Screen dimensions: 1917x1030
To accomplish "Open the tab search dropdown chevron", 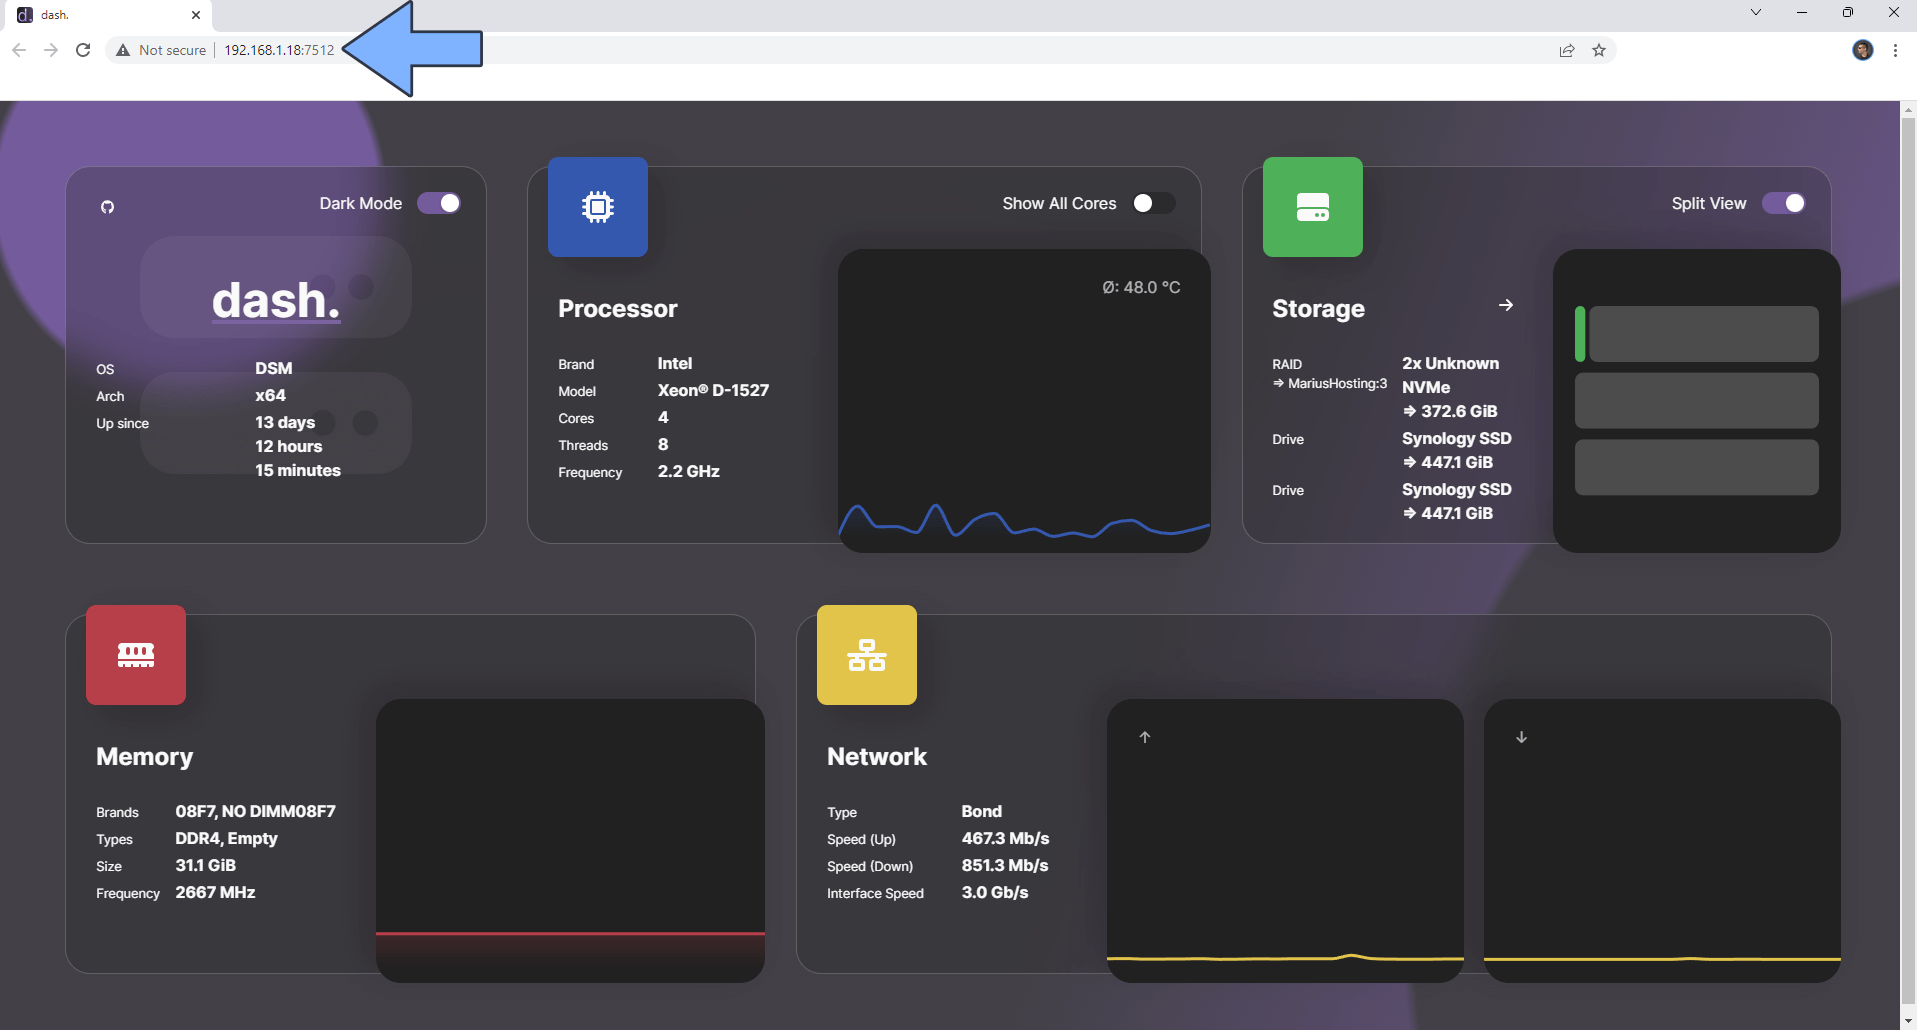I will click(x=1756, y=12).
